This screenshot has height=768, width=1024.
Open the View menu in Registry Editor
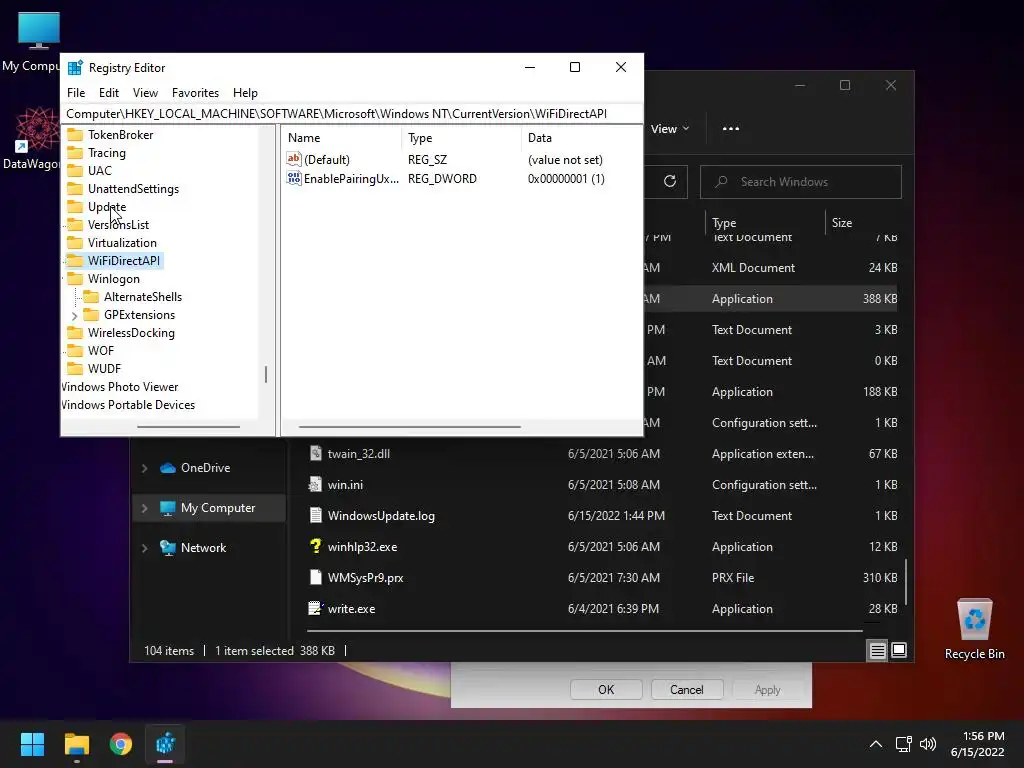click(145, 93)
